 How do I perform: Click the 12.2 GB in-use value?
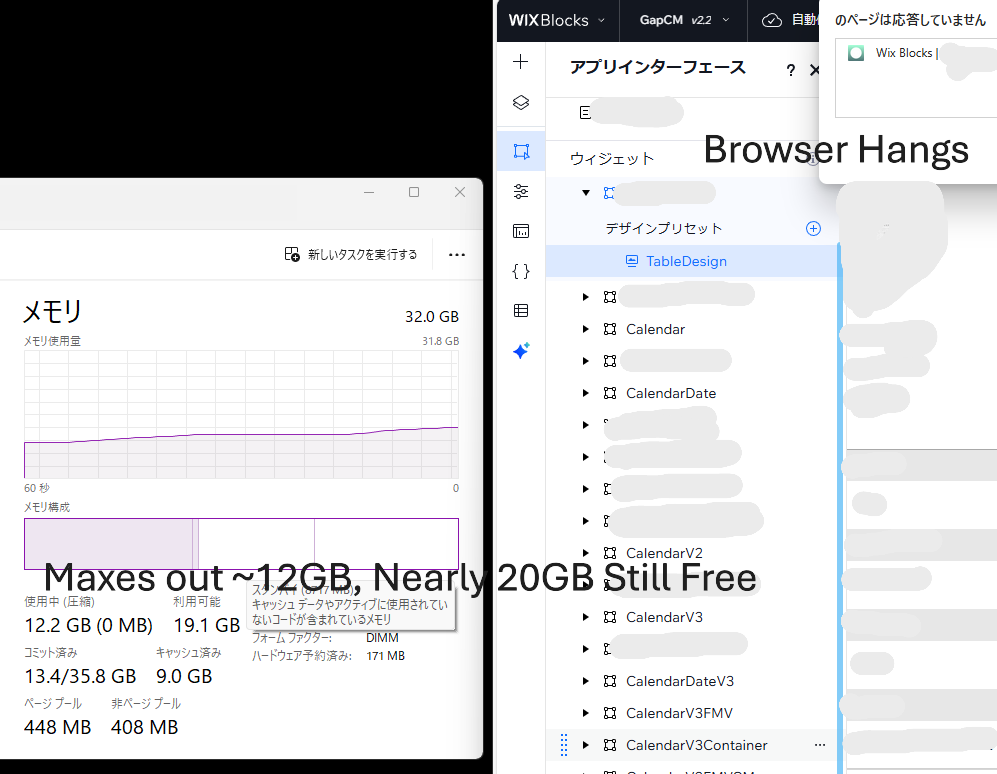(x=88, y=625)
